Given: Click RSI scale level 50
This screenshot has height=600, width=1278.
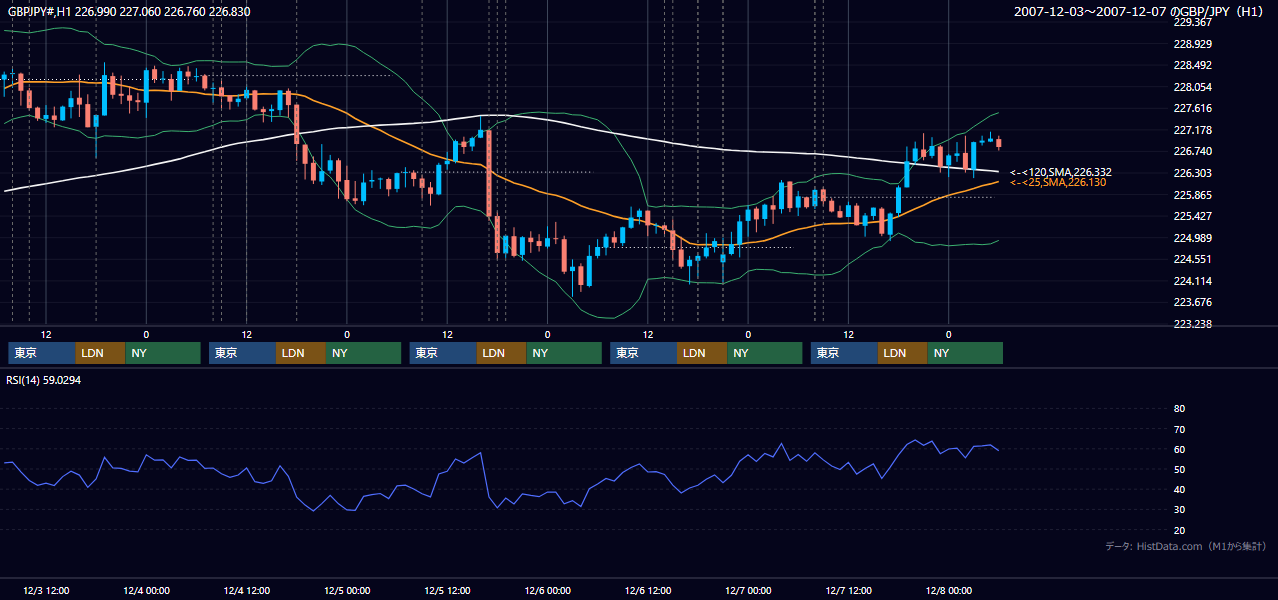Looking at the screenshot, I should pyautogui.click(x=1179, y=469).
